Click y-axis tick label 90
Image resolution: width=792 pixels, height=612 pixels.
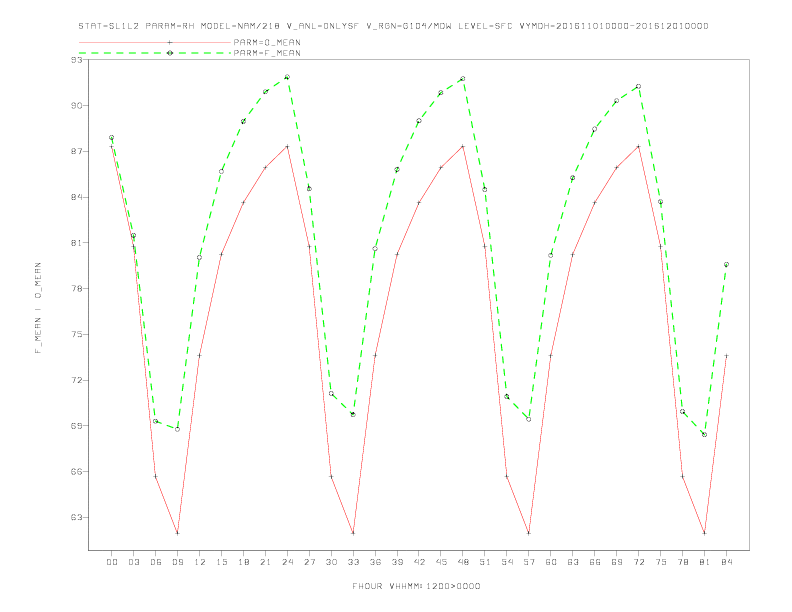(x=77, y=106)
